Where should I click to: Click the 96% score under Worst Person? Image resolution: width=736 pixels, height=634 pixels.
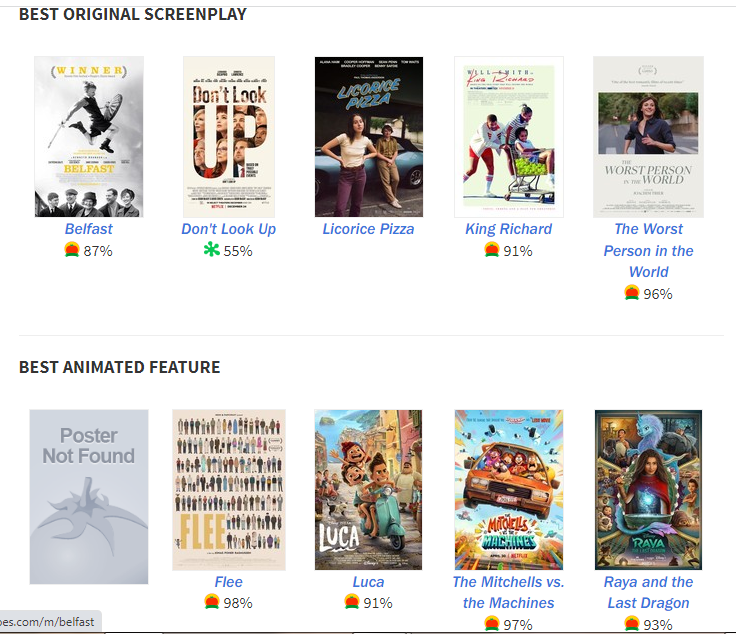[x=658, y=294]
